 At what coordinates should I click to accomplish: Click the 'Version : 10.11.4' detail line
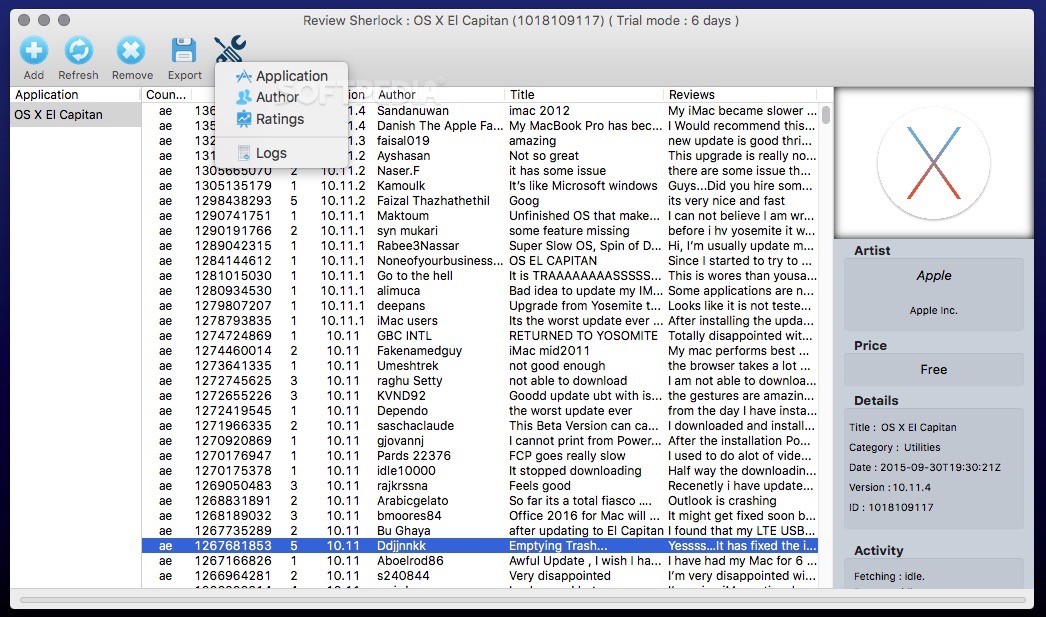(889, 488)
